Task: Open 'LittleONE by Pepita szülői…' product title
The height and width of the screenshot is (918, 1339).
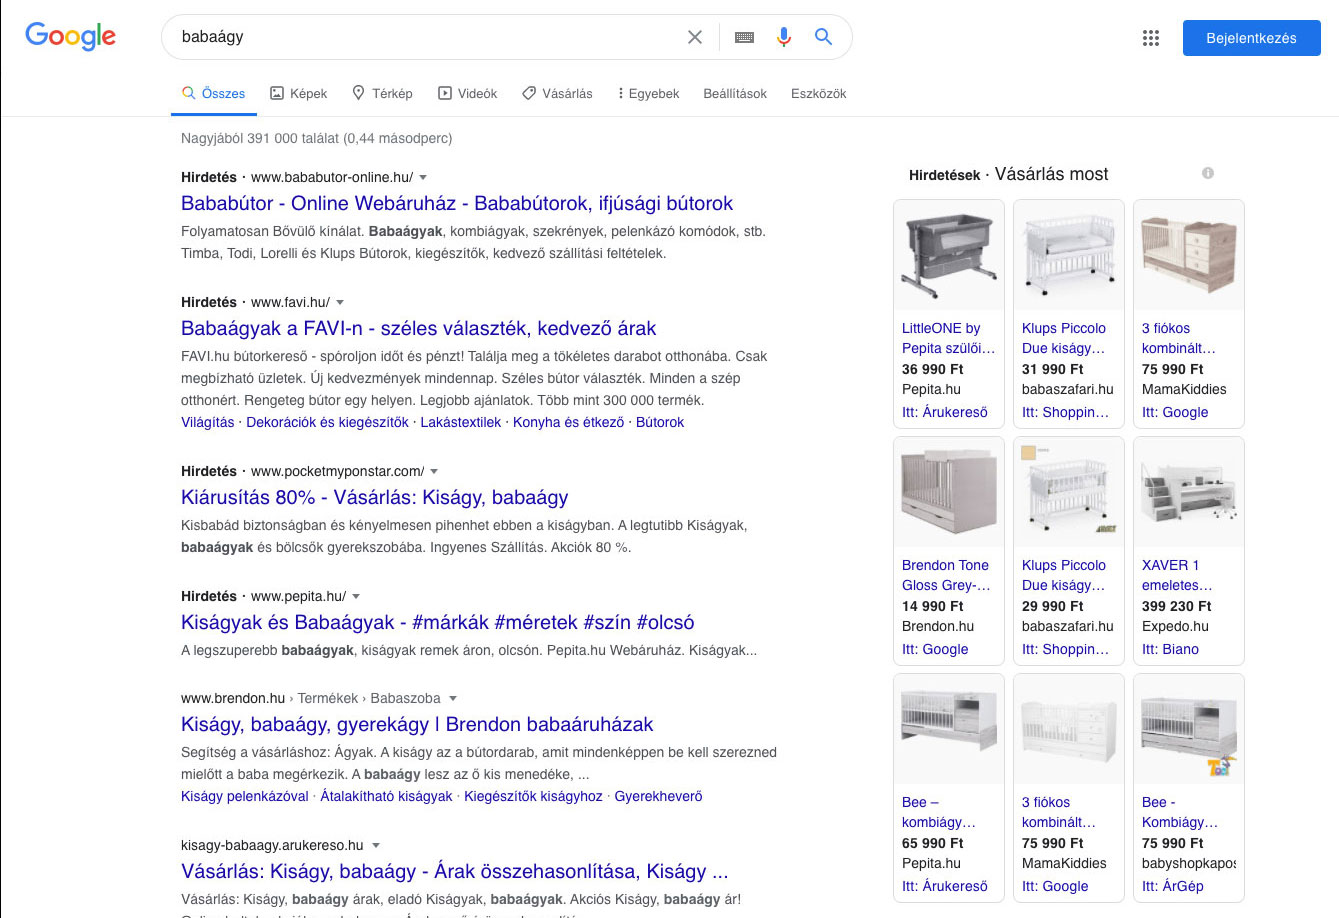Action: (x=948, y=338)
